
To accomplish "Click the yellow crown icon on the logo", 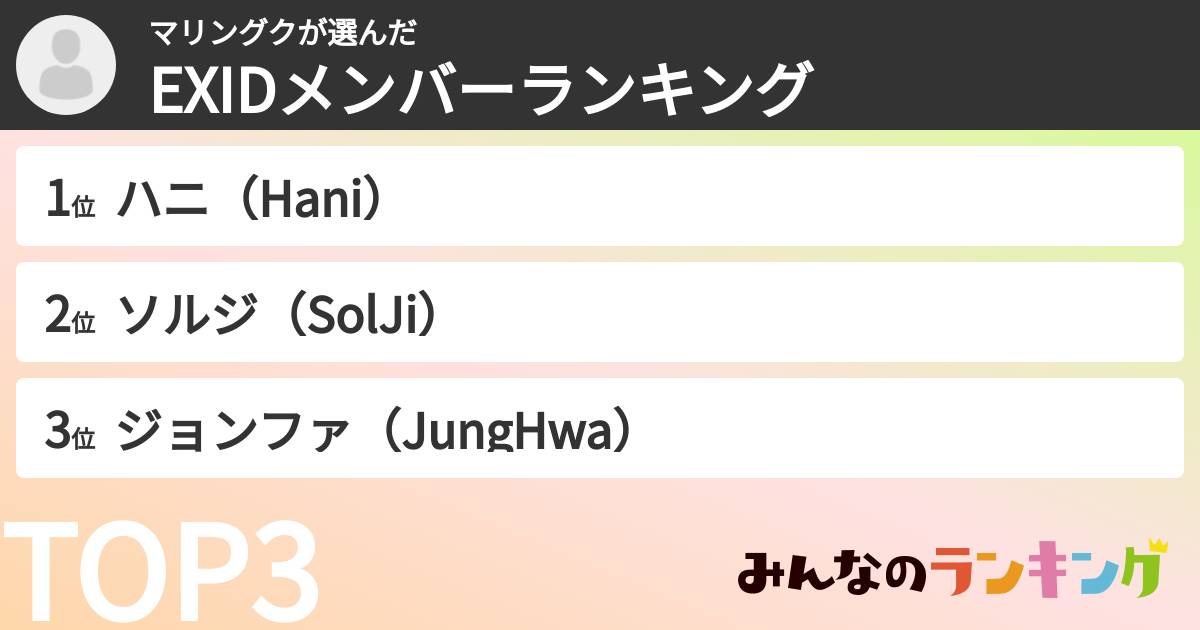I will pyautogui.click(x=1157, y=546).
